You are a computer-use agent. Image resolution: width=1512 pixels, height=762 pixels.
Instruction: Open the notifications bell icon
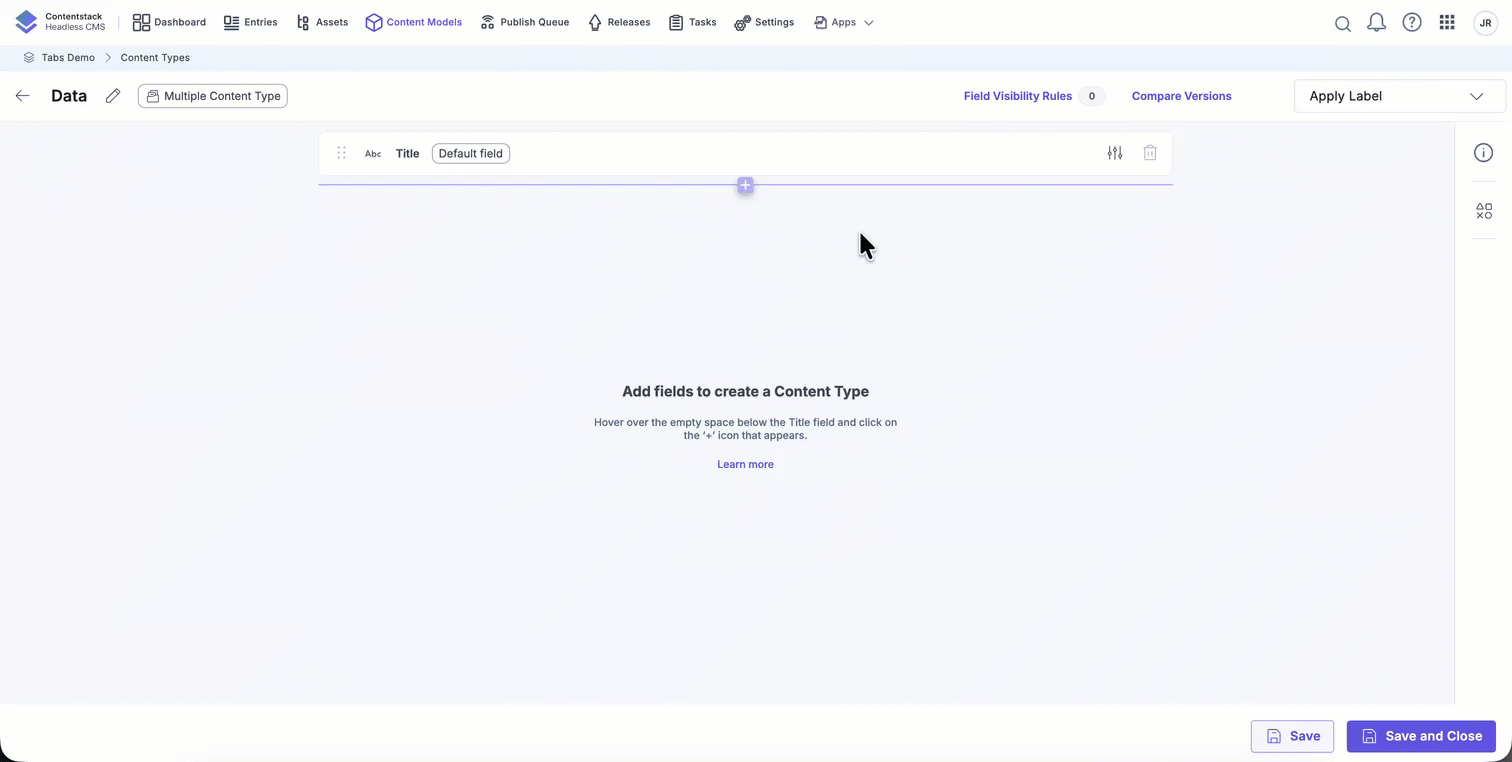pyautogui.click(x=1377, y=22)
